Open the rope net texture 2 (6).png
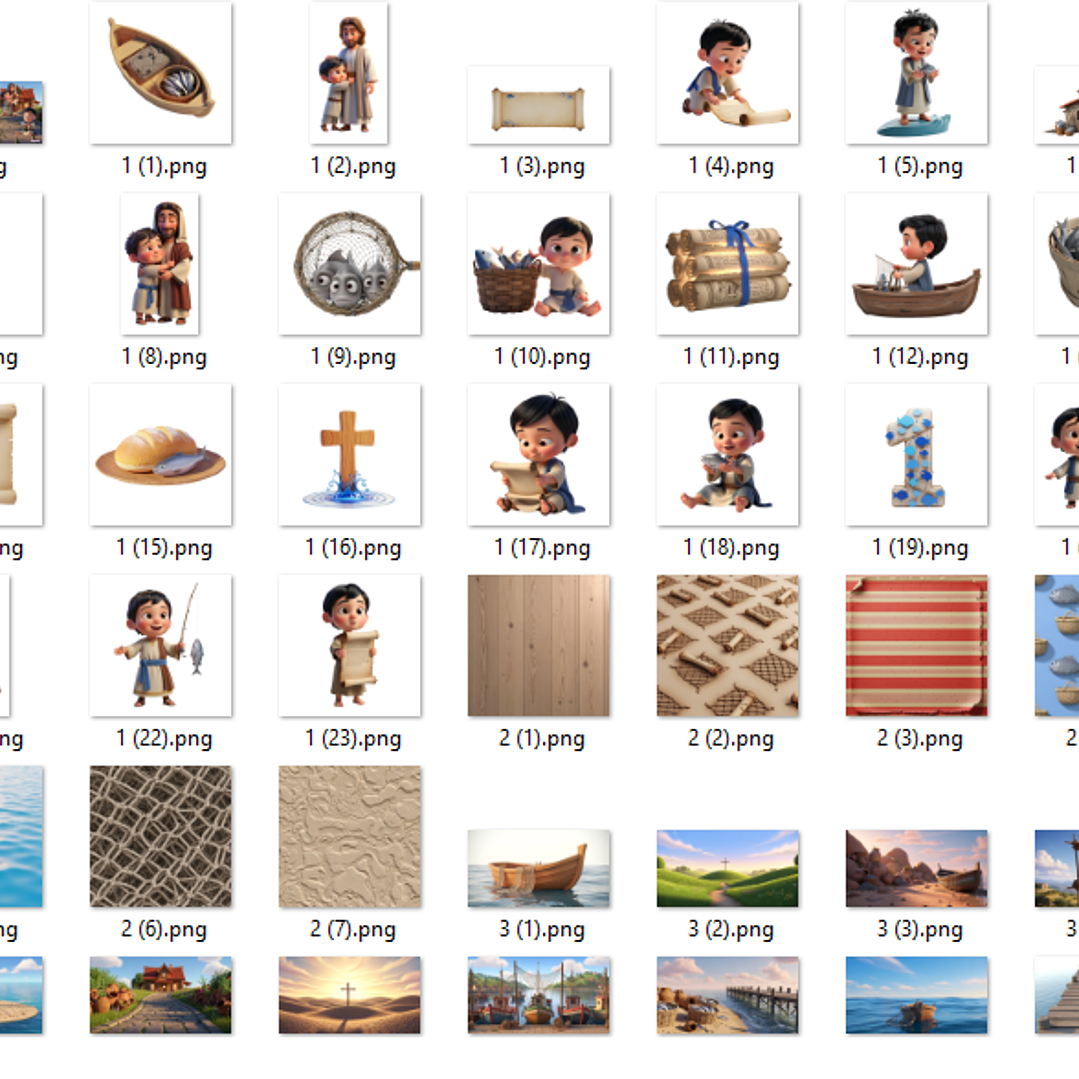The height and width of the screenshot is (1079, 1079). pyautogui.click(x=160, y=836)
